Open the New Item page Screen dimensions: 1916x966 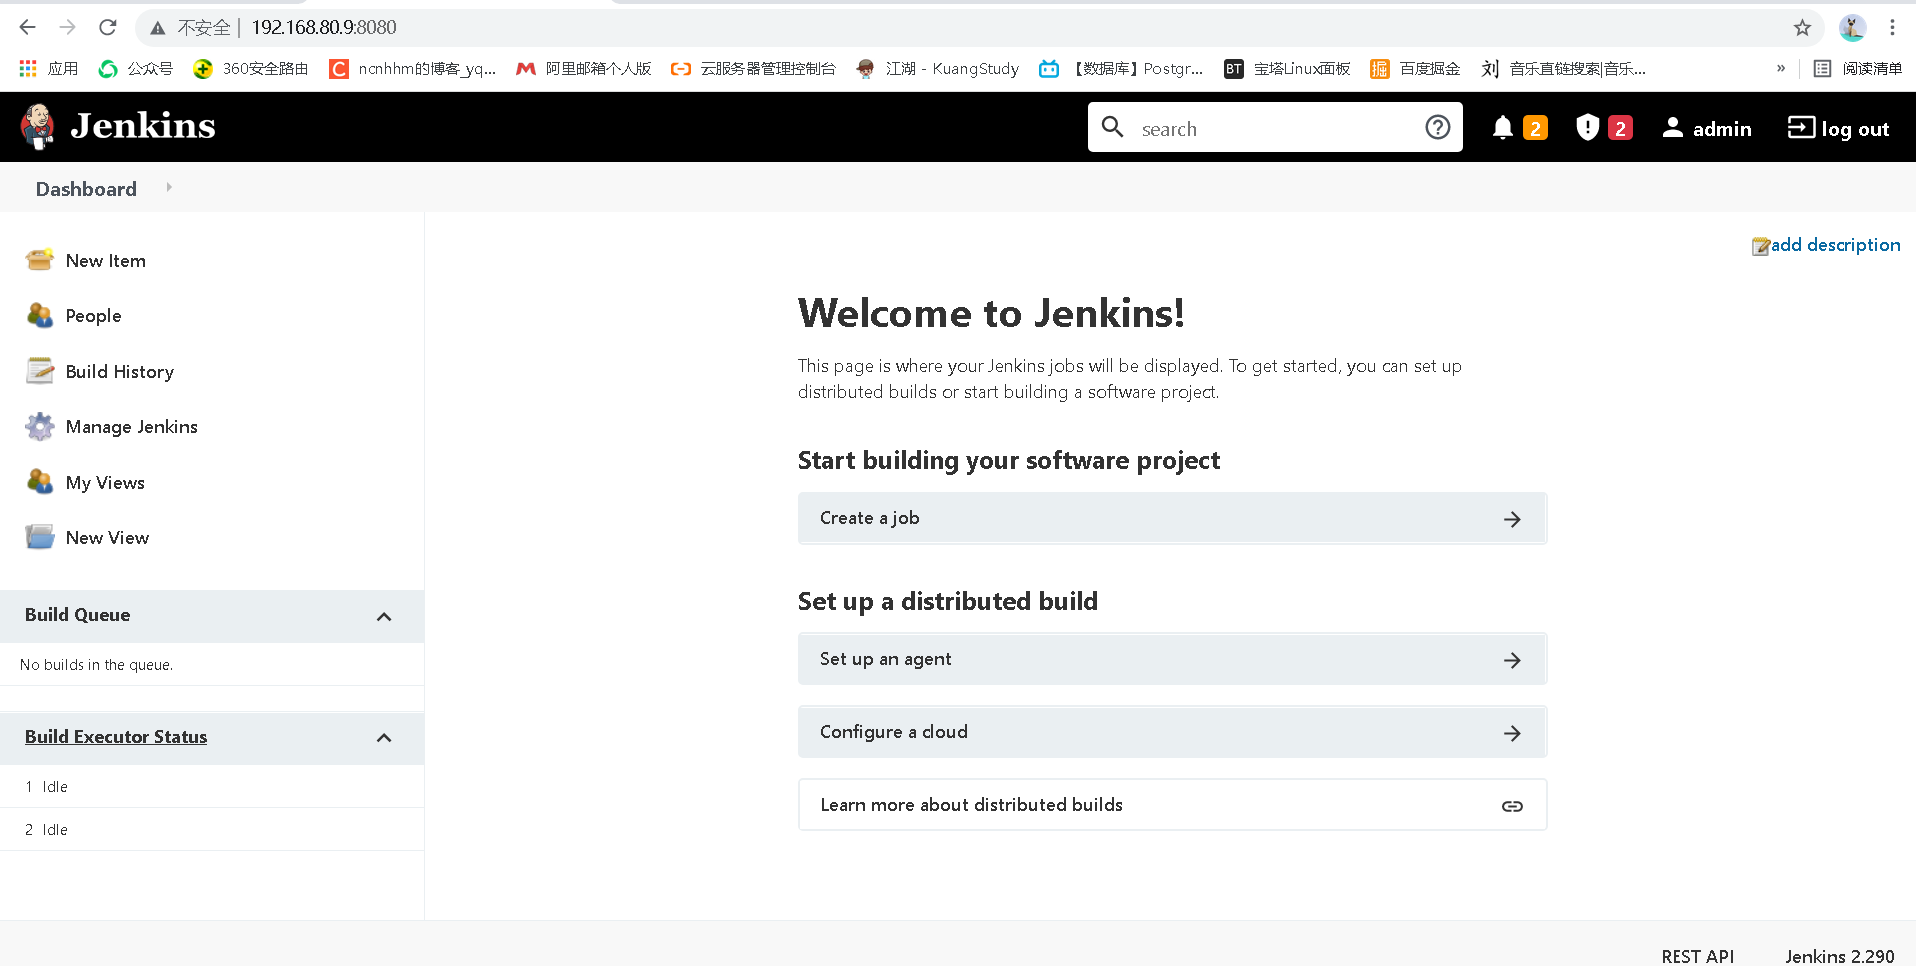click(106, 261)
